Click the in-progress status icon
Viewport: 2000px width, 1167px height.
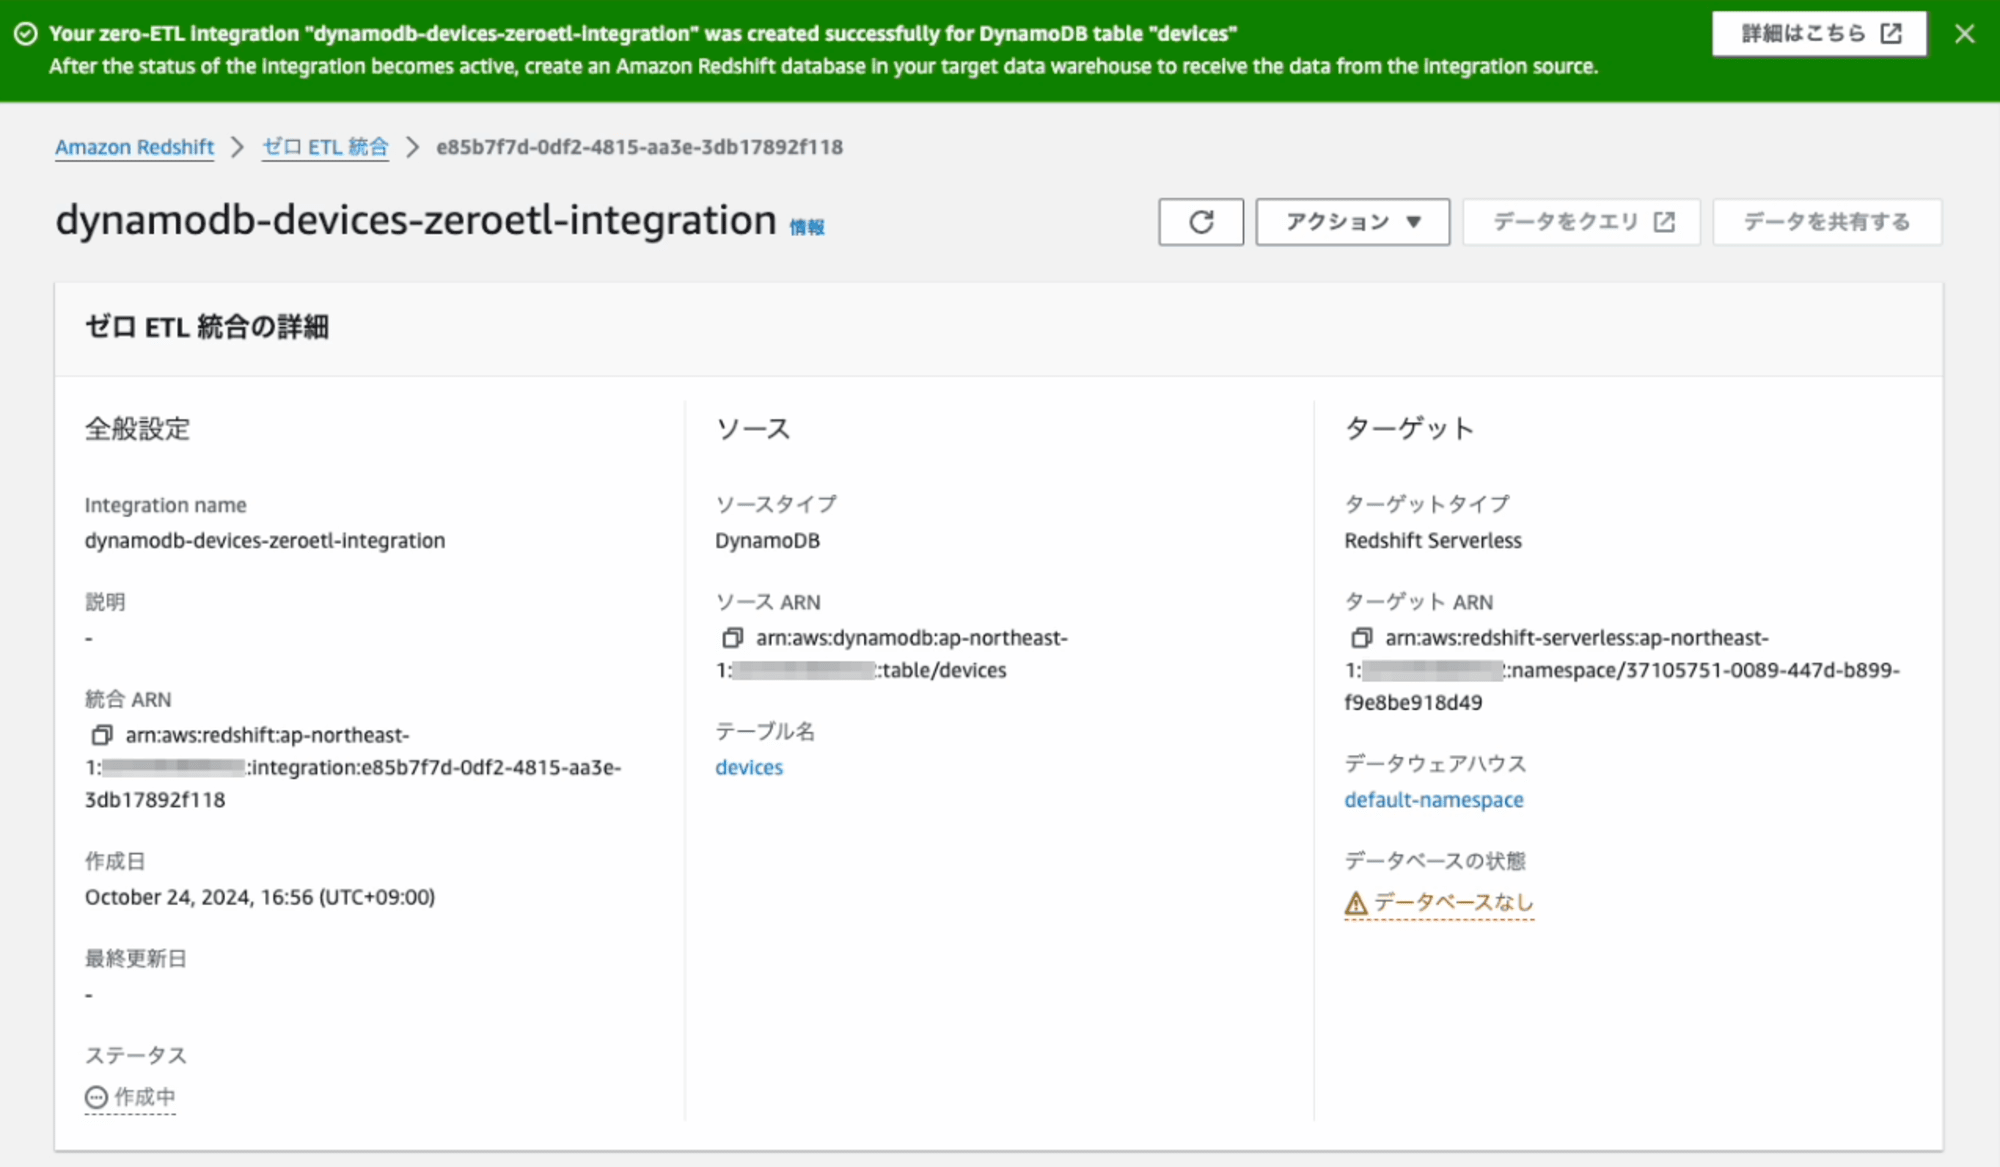pos(96,1098)
